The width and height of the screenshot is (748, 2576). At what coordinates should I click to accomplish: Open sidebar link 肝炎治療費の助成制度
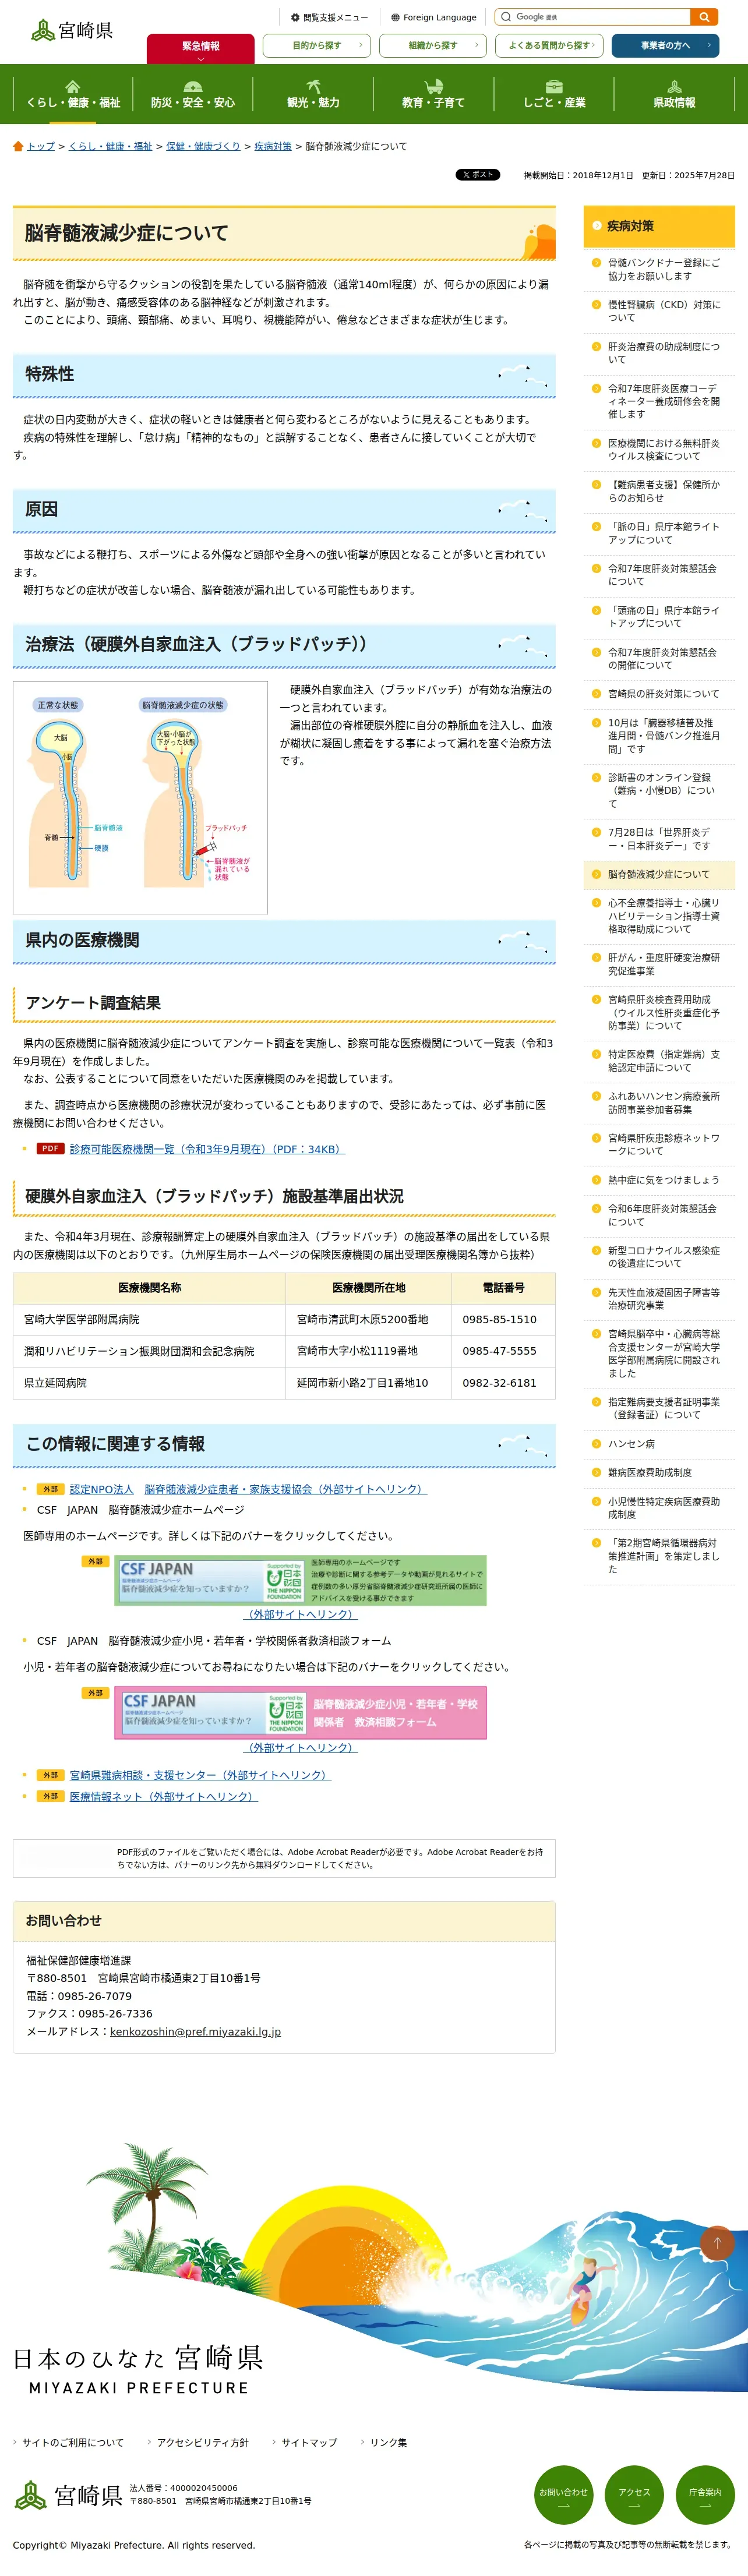coord(664,353)
